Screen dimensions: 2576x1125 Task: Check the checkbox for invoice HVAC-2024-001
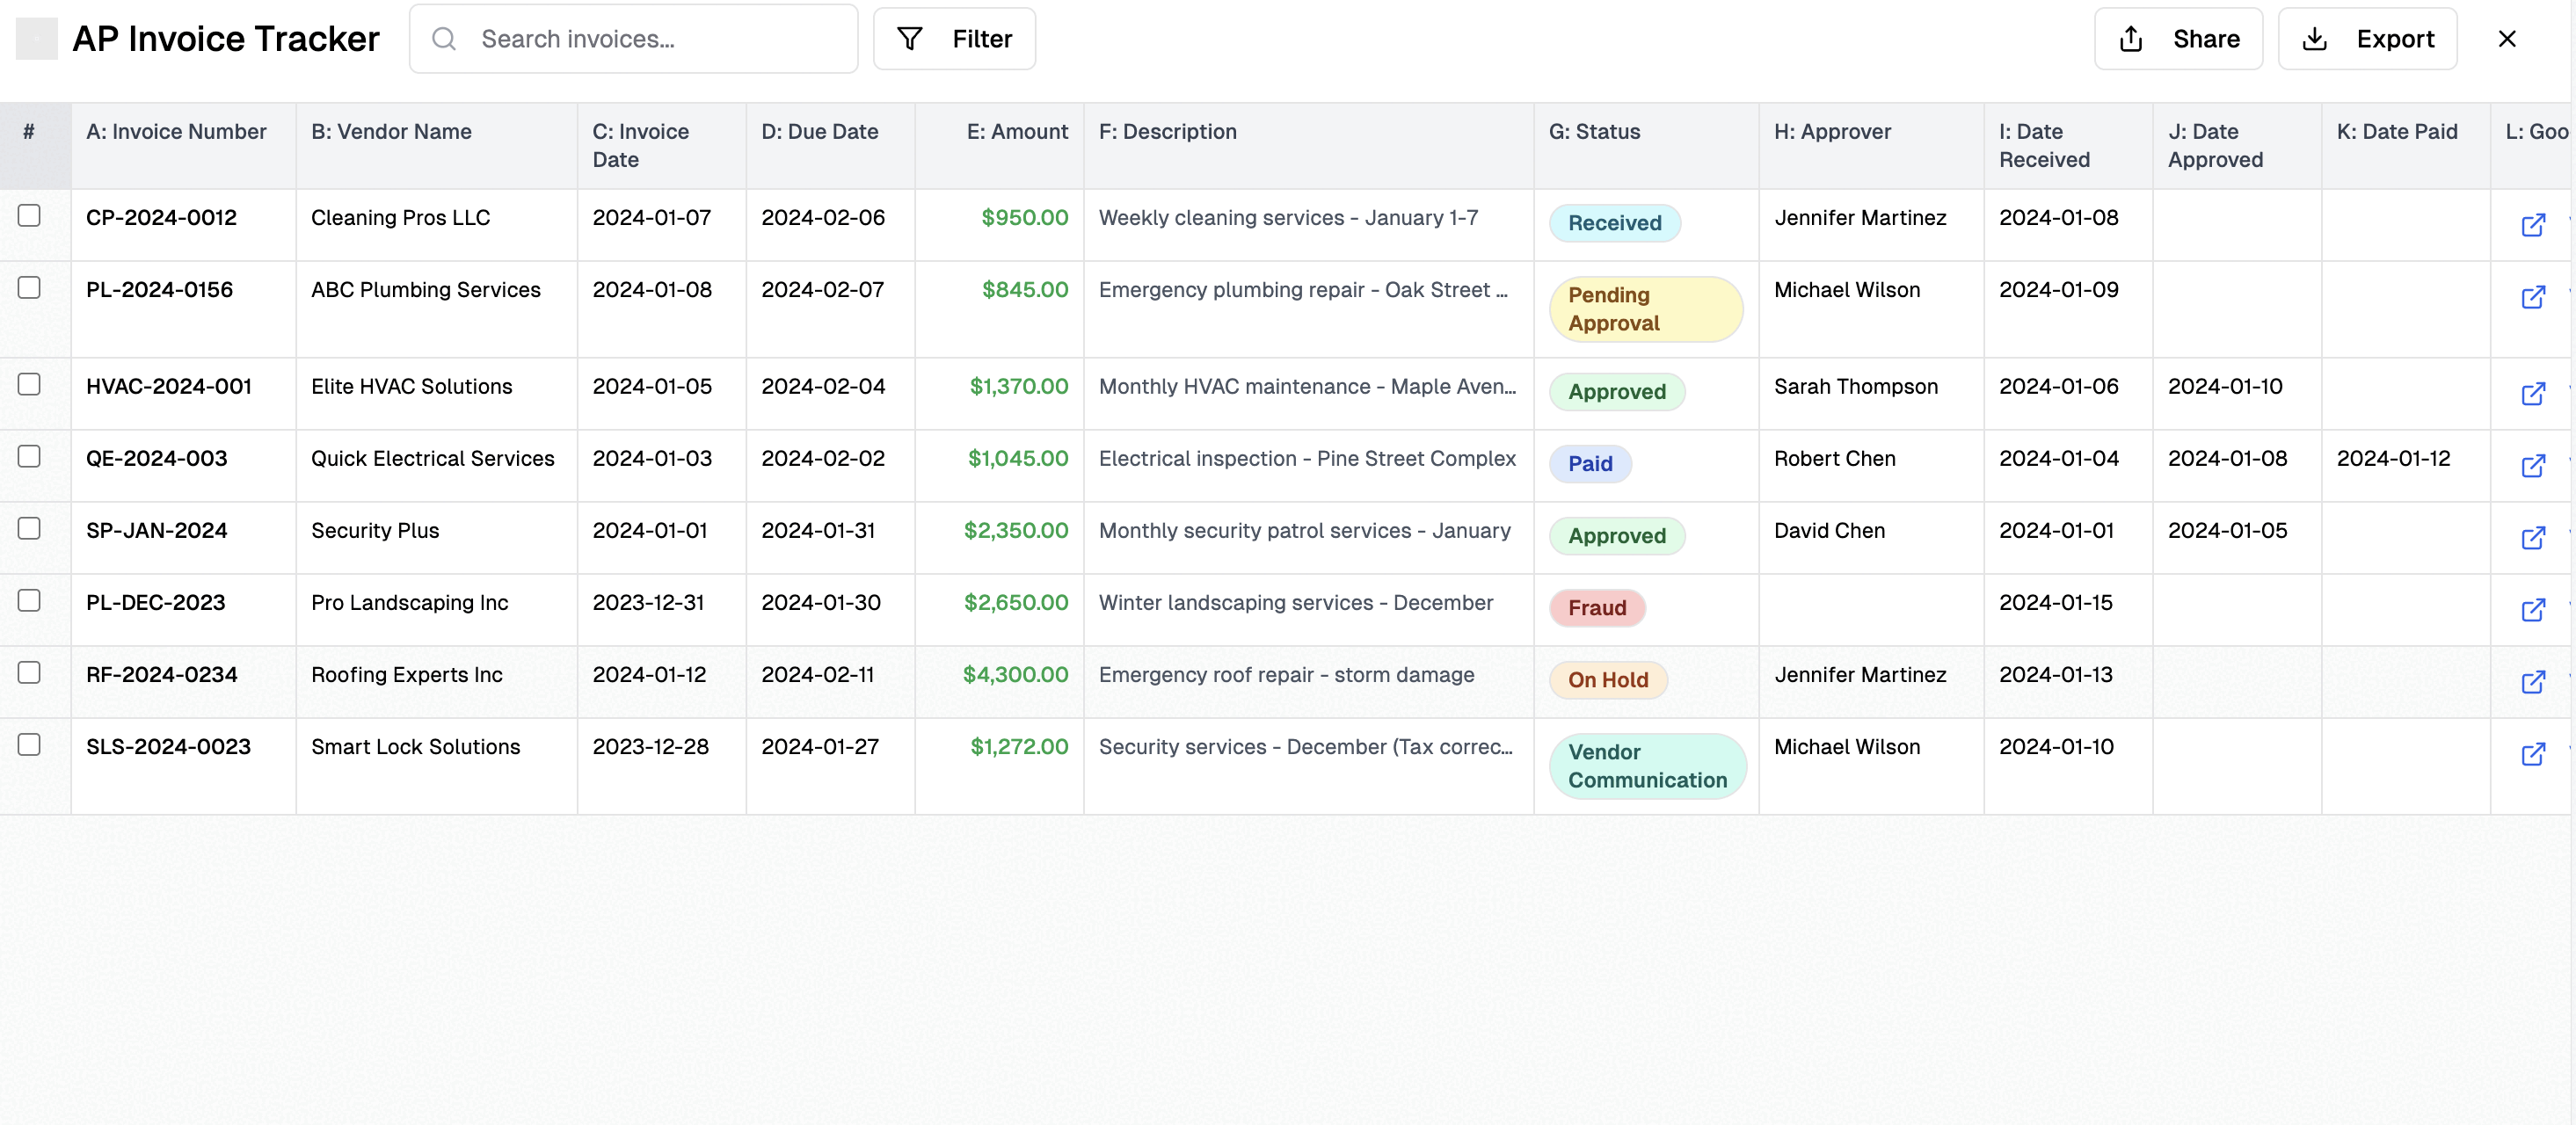pos(30,384)
